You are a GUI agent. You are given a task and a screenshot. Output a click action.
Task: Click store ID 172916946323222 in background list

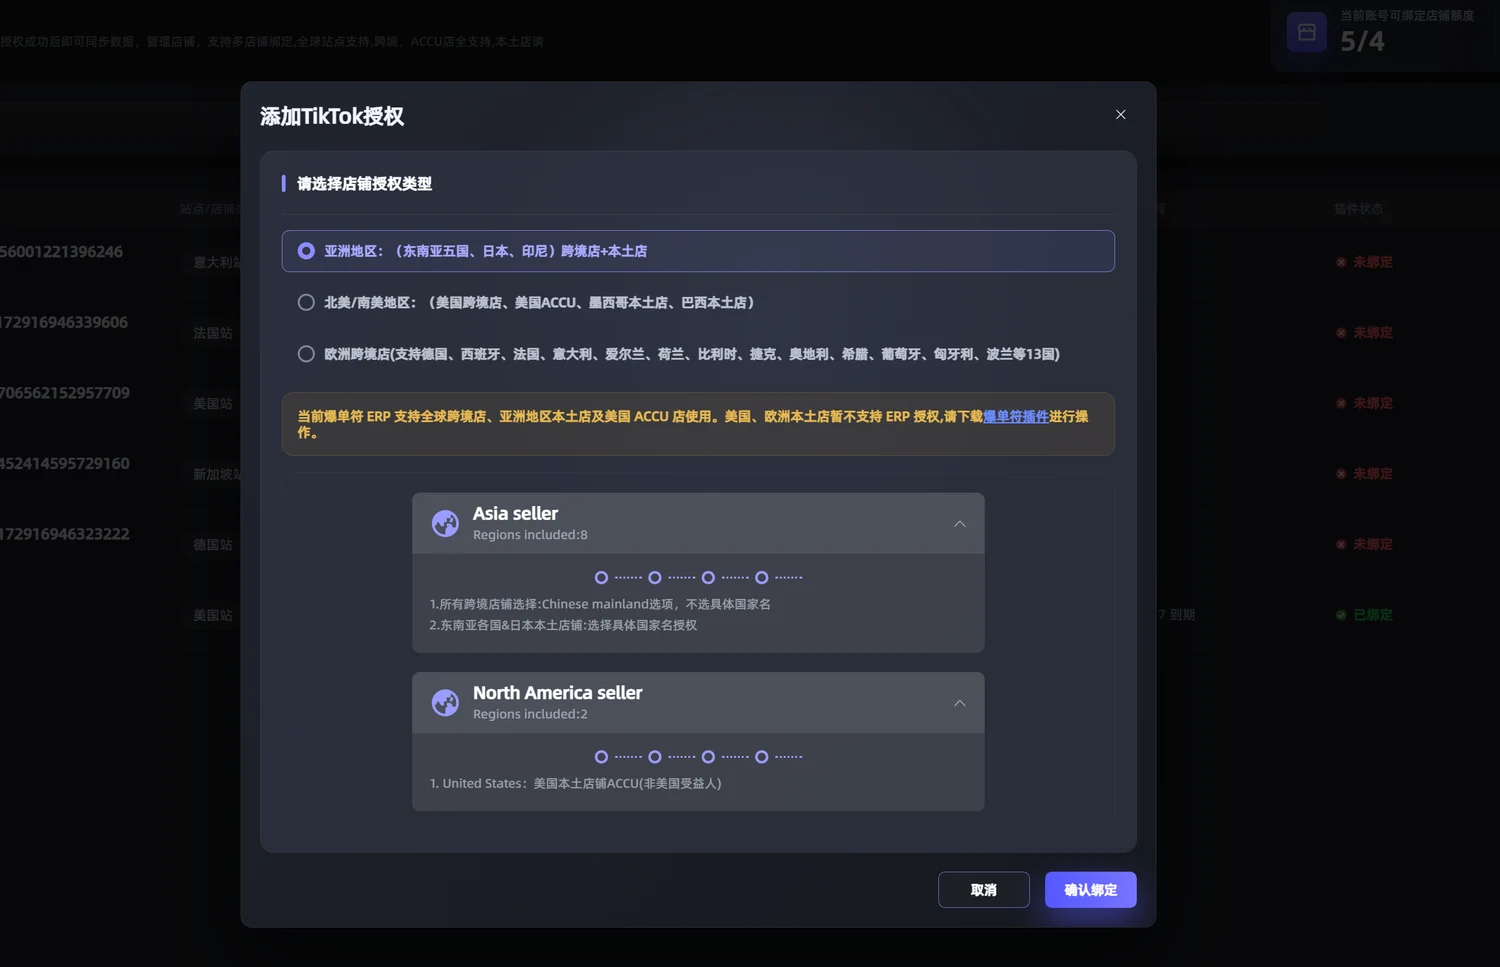tap(65, 534)
